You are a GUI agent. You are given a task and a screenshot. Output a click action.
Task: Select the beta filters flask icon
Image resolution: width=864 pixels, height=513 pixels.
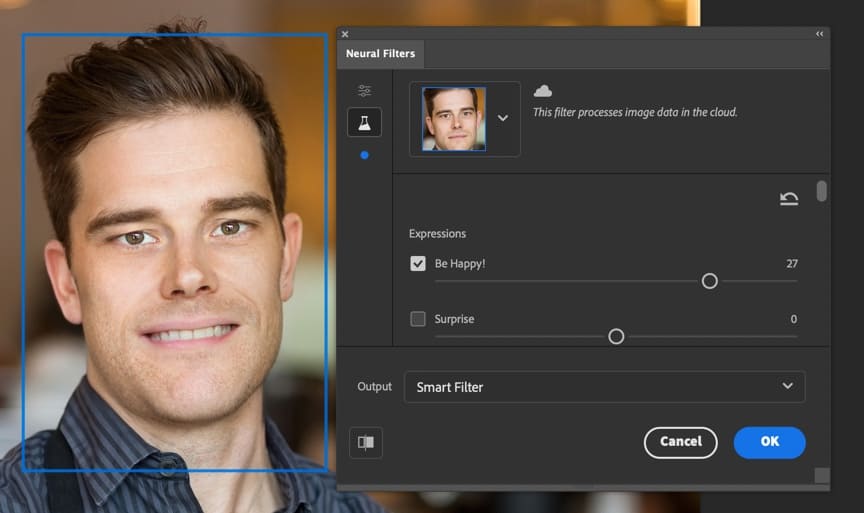[x=364, y=122]
